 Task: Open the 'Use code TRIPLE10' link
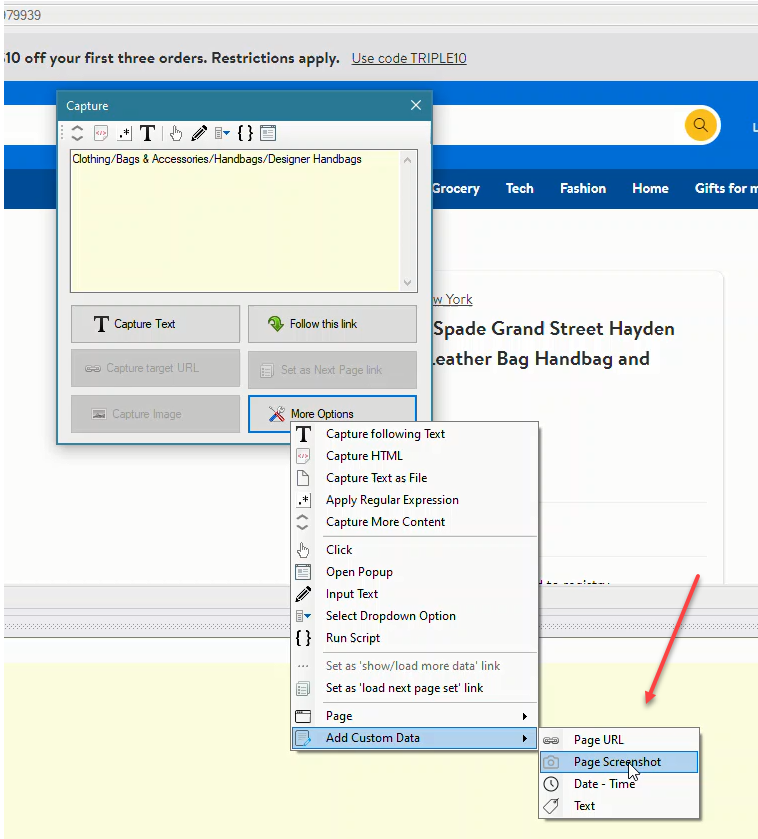(x=408, y=58)
